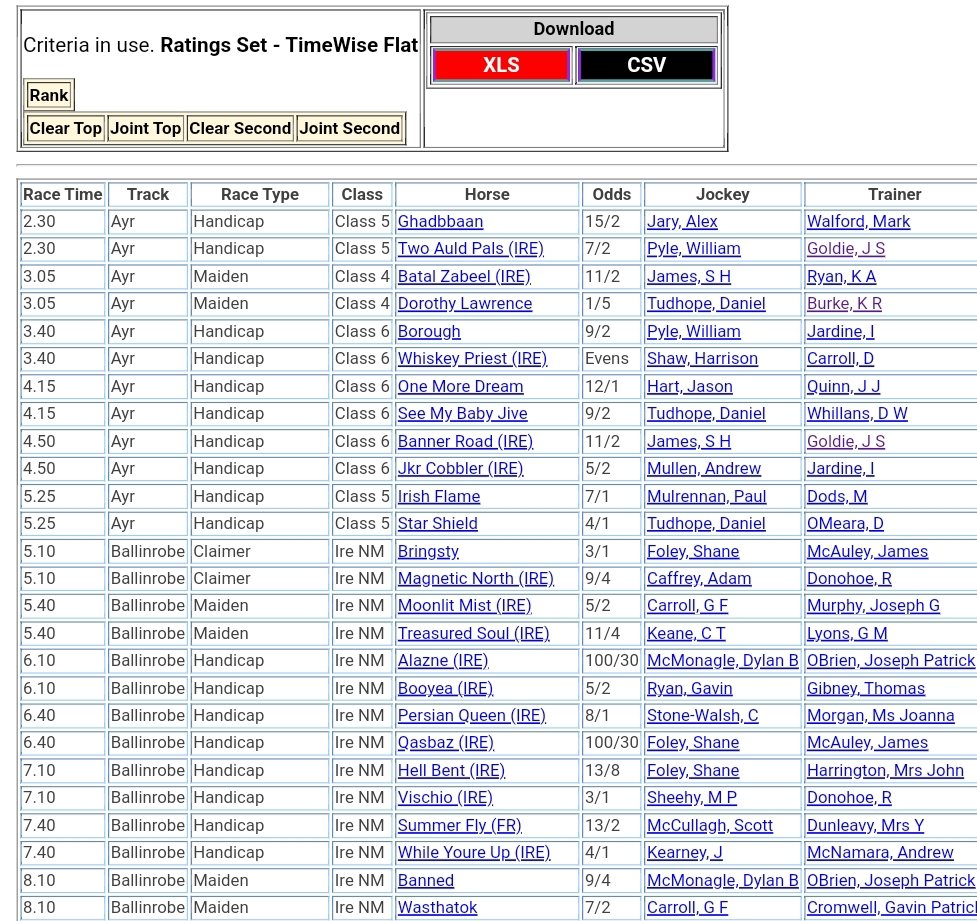Screen dimensions: 977x921
Task: Filter by Clear Top ratings
Action: pyautogui.click(x=66, y=128)
